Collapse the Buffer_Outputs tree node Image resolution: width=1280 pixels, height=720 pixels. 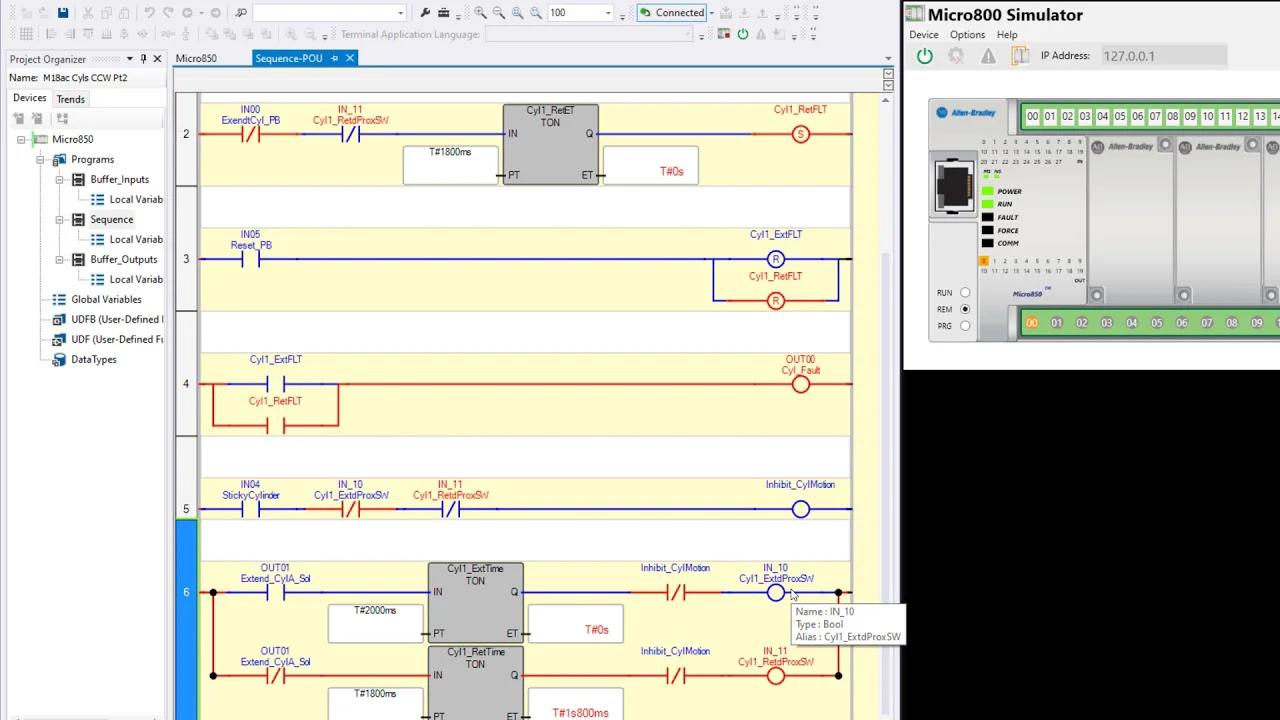coord(60,259)
